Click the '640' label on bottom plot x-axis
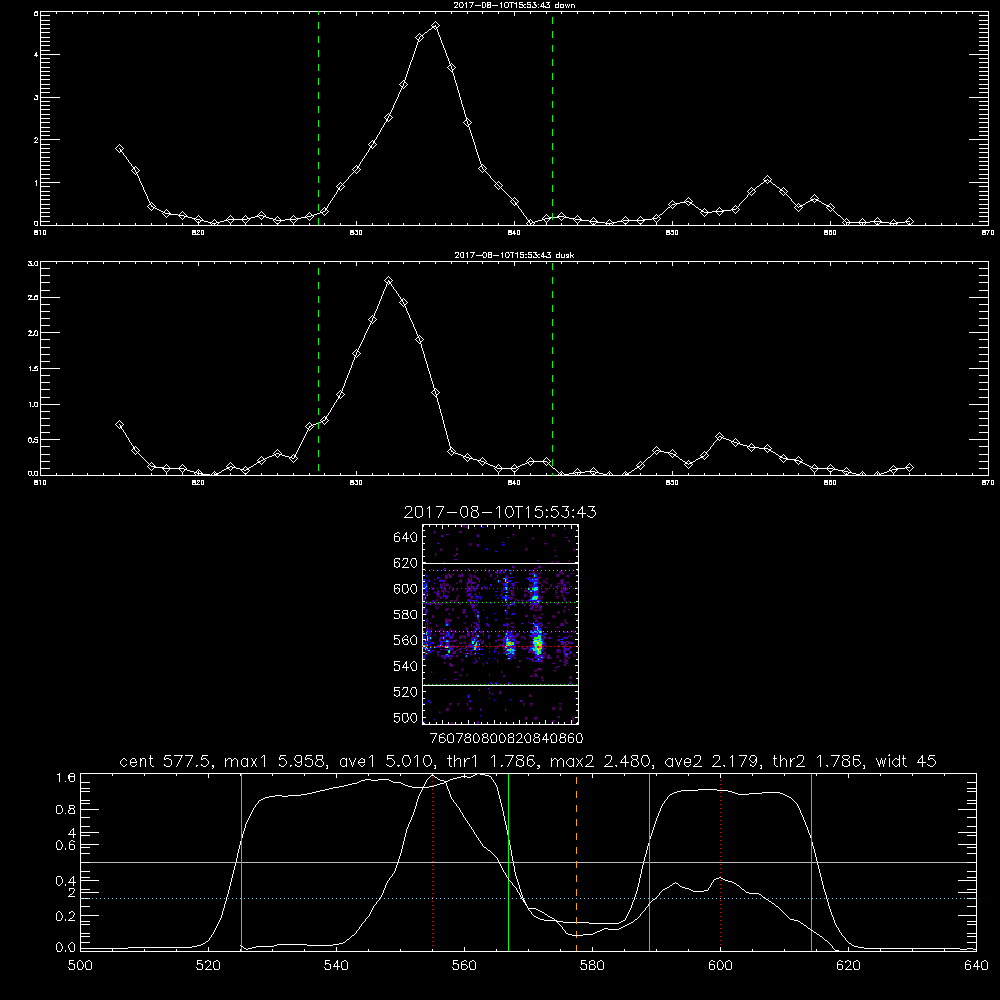 pos(976,966)
